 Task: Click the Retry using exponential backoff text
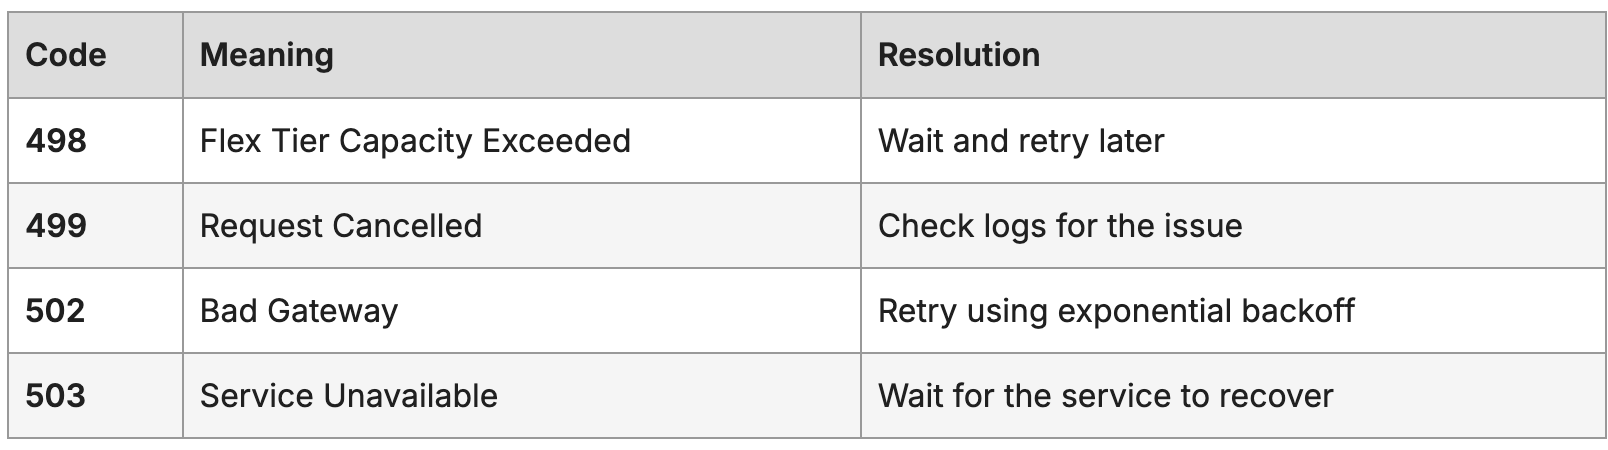point(1116,311)
